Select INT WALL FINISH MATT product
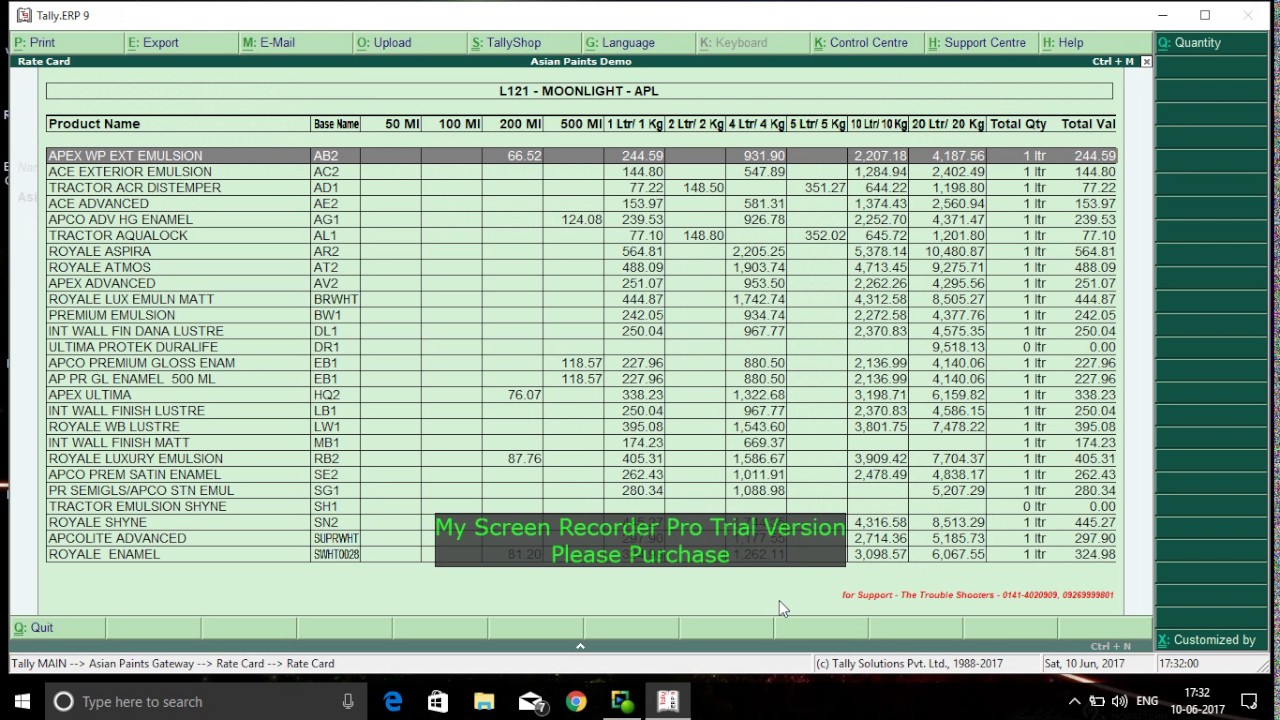This screenshot has height=720, width=1280. pos(119,443)
